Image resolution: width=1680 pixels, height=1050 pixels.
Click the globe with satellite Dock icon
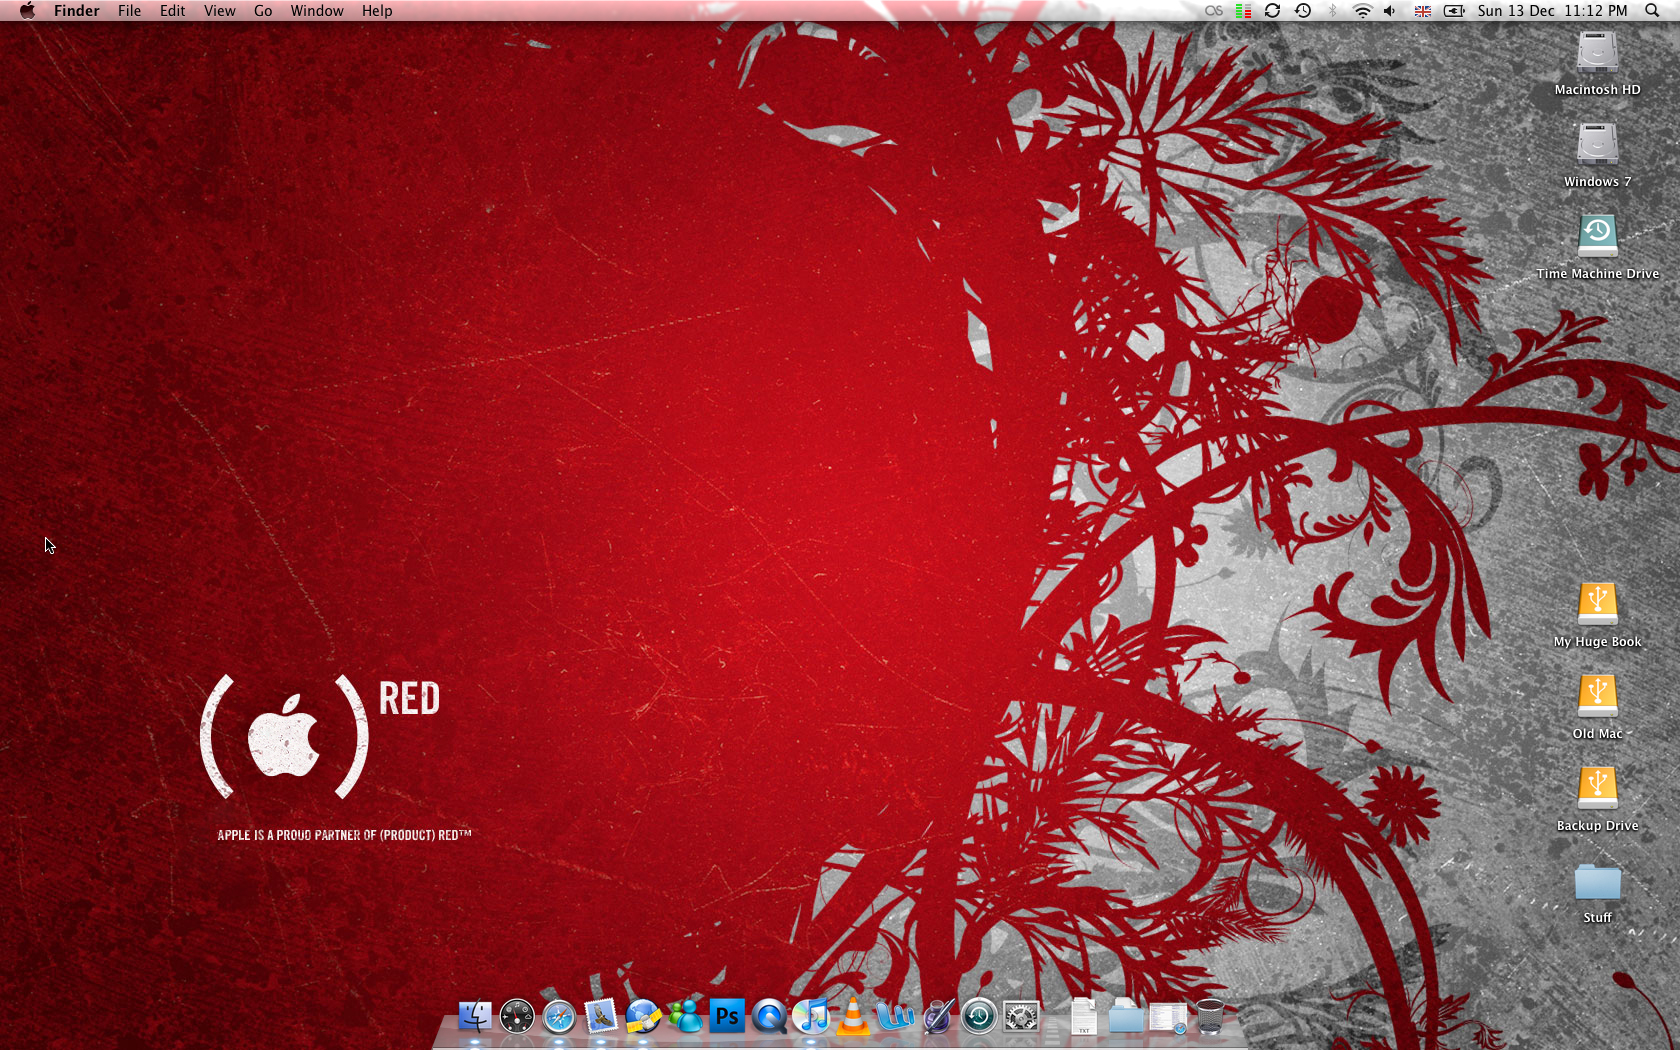tap(643, 1017)
